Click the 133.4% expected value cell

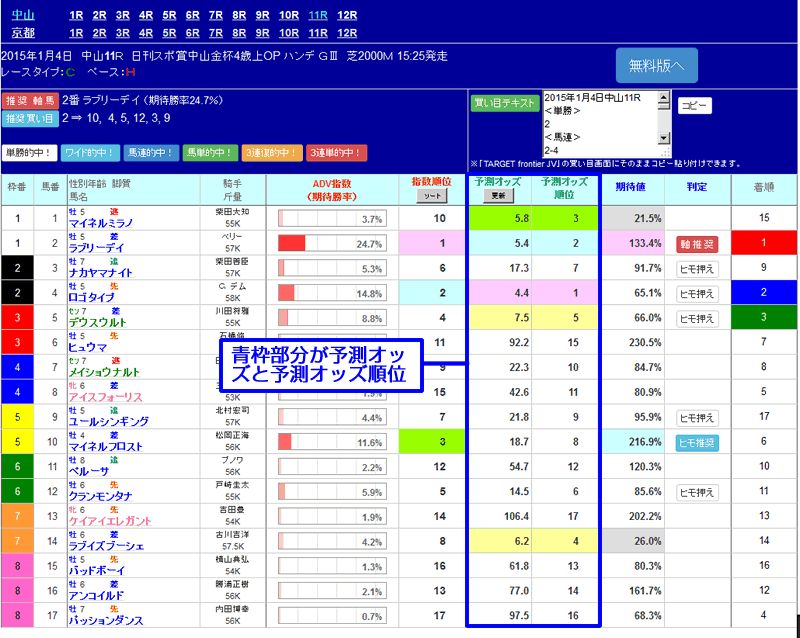pyautogui.click(x=633, y=243)
